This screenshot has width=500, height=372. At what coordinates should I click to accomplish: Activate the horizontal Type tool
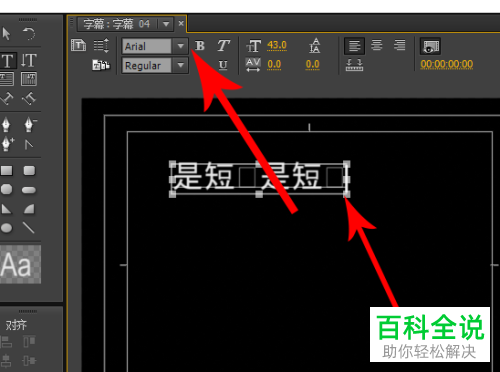coord(7,60)
